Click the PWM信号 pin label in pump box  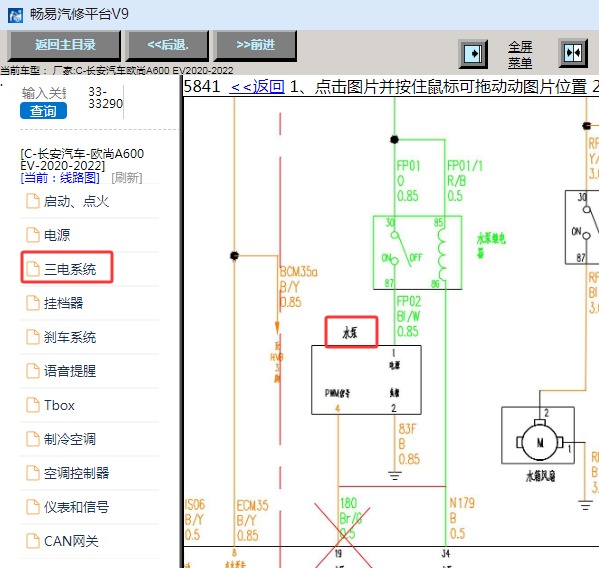click(x=337, y=393)
